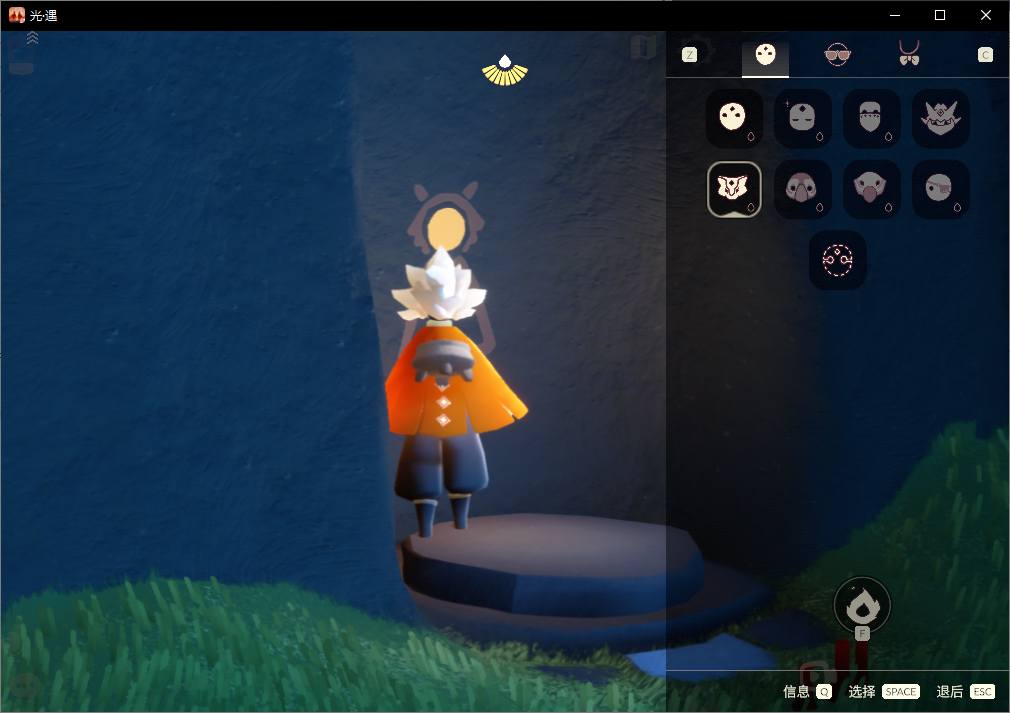Pick the stitched-band face mask
Screen dimensions: 1010x713
tap(872, 119)
